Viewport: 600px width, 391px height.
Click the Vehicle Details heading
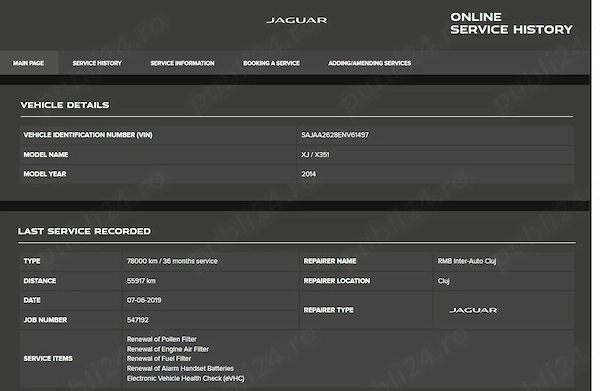[65, 105]
